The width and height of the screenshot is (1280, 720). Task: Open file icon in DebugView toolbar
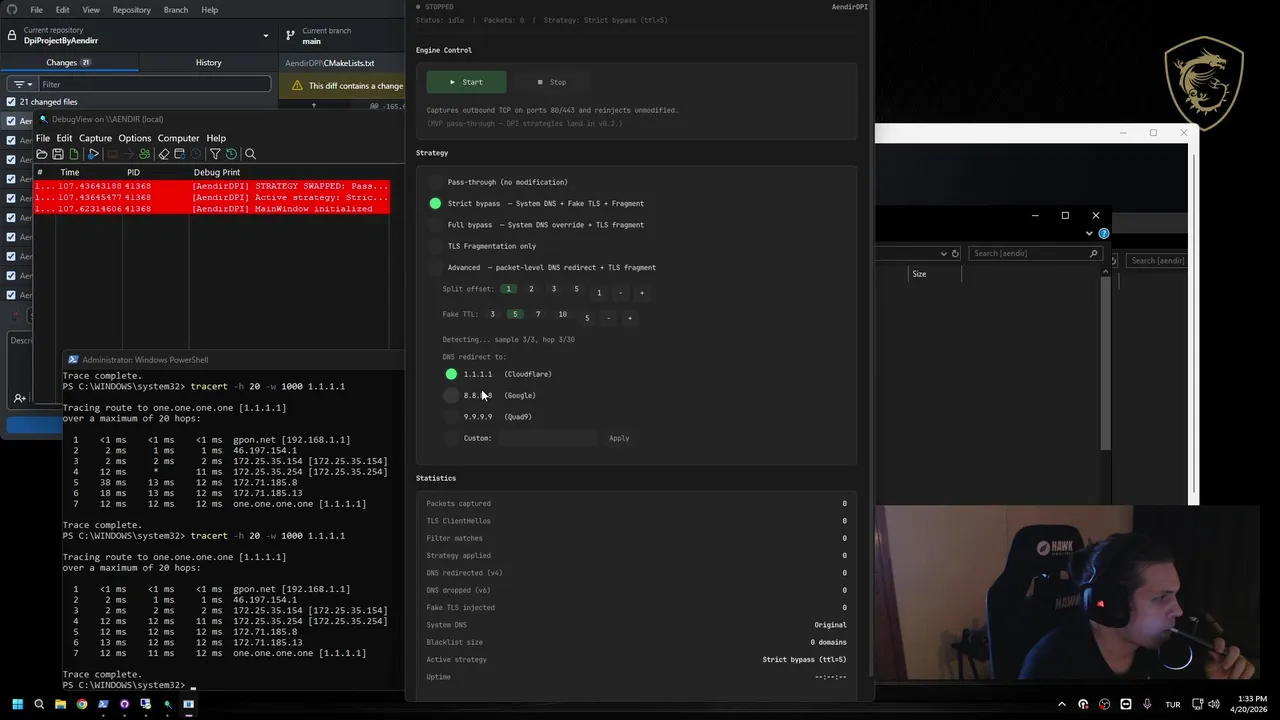[x=42, y=154]
